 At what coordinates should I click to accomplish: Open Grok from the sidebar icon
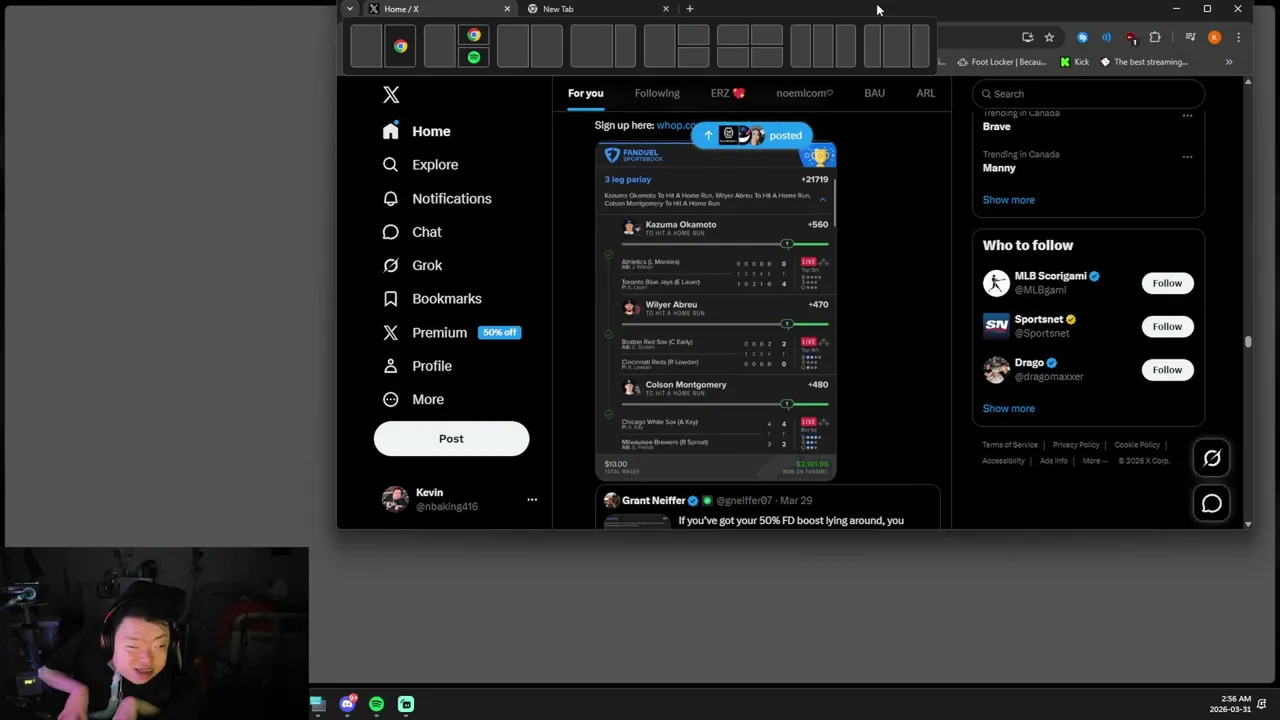[391, 265]
